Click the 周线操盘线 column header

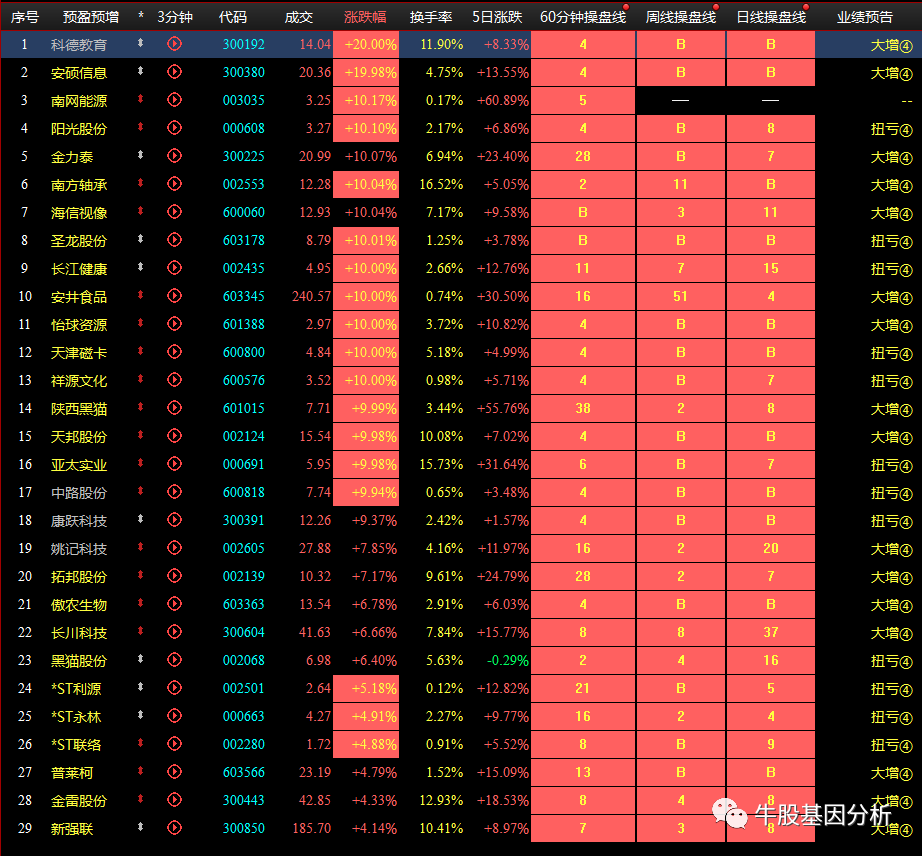(680, 17)
